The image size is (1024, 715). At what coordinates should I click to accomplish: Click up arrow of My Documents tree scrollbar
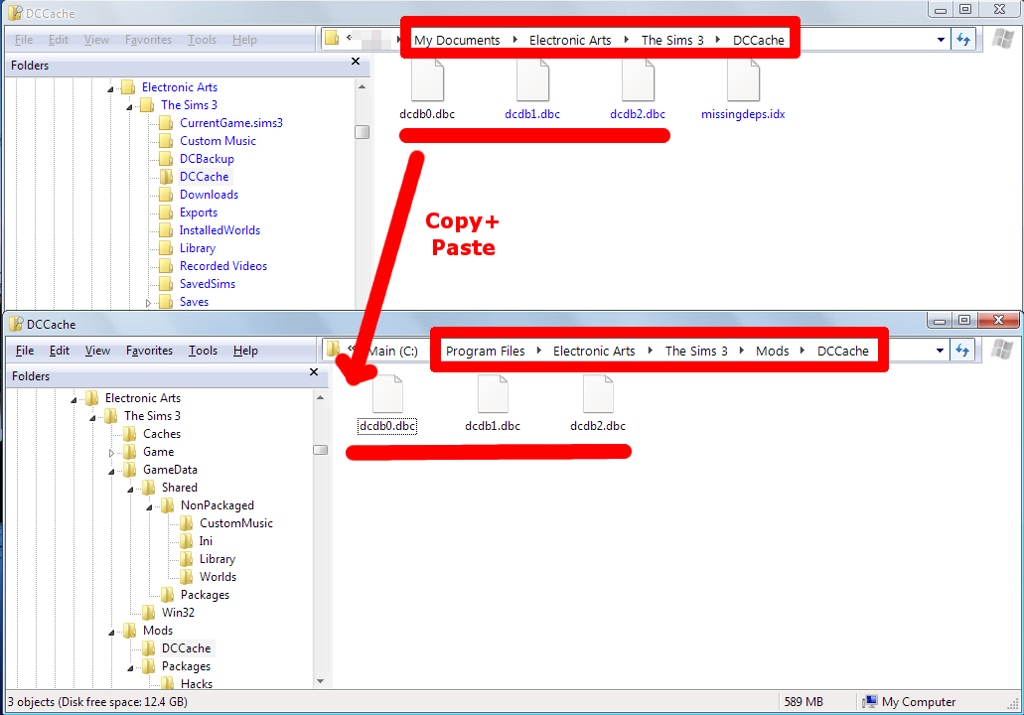362,87
